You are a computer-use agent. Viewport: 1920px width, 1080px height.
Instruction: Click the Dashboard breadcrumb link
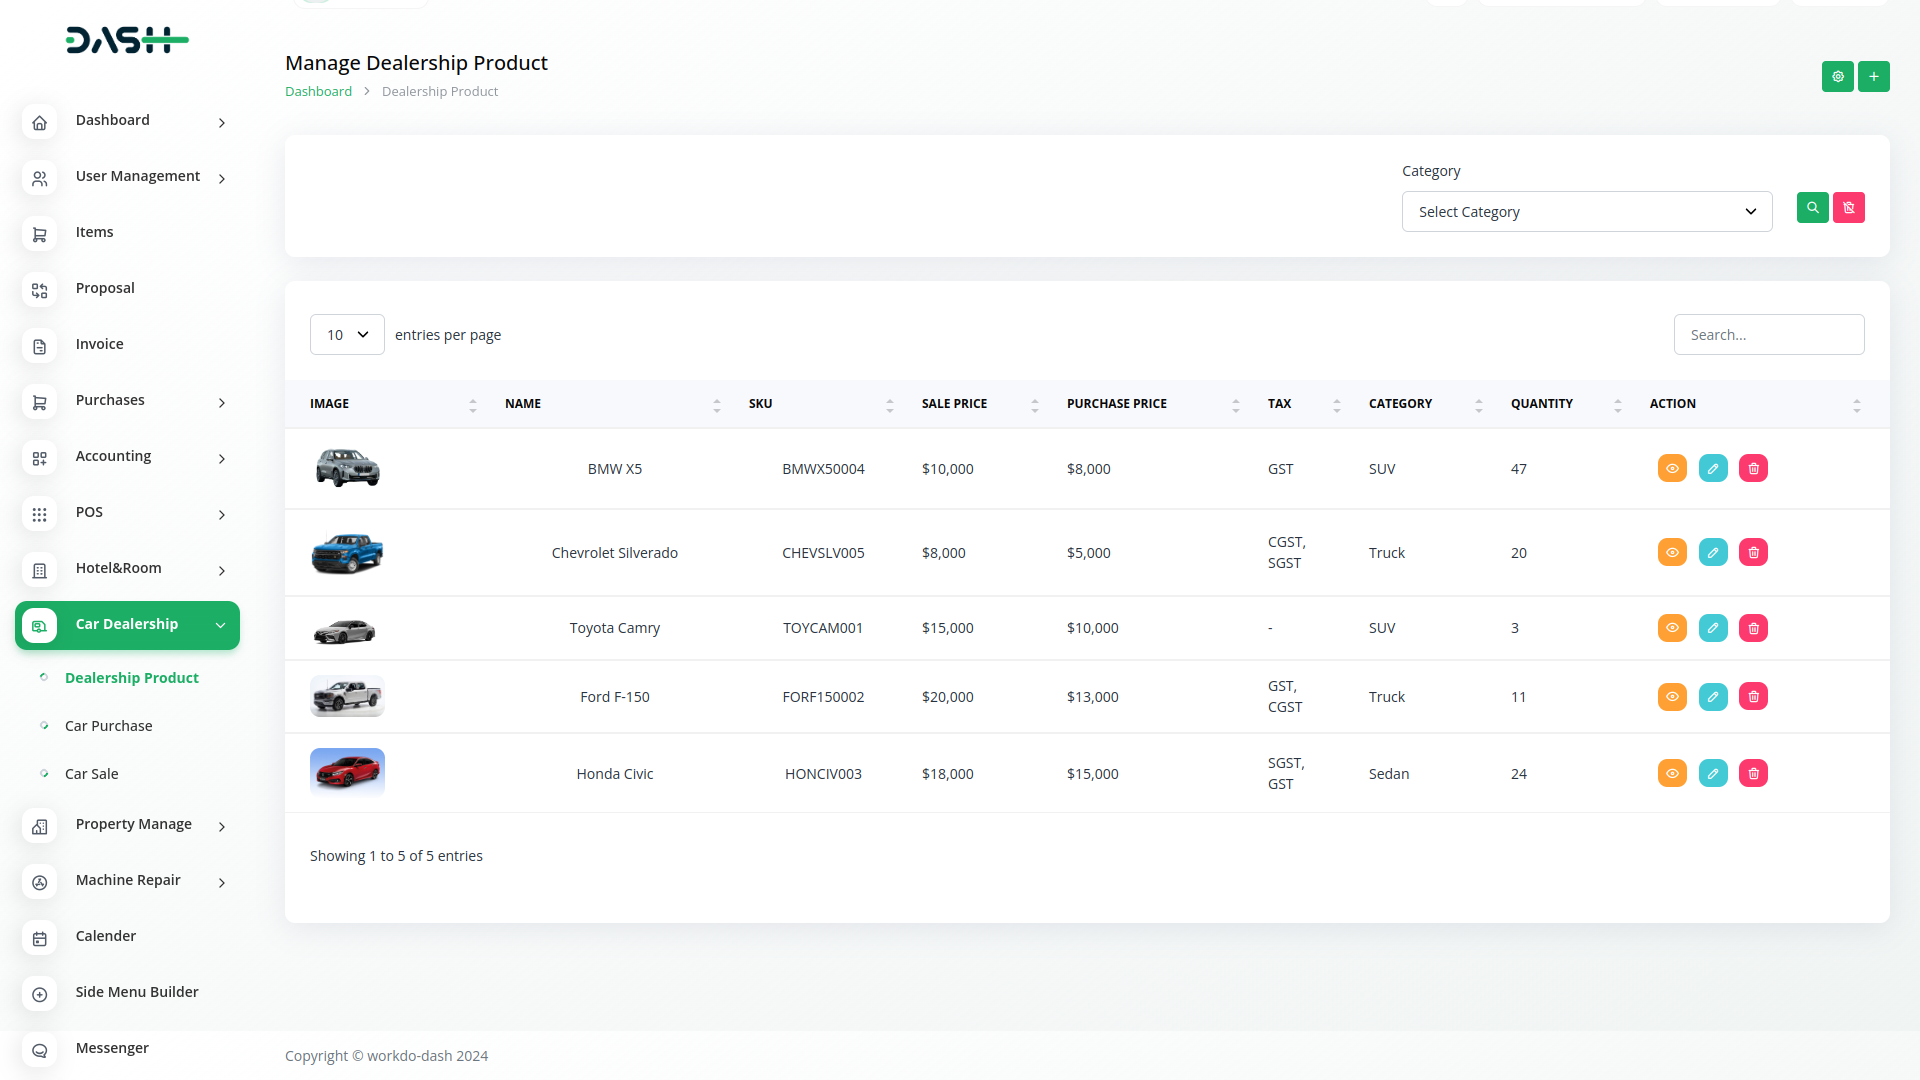[318, 91]
